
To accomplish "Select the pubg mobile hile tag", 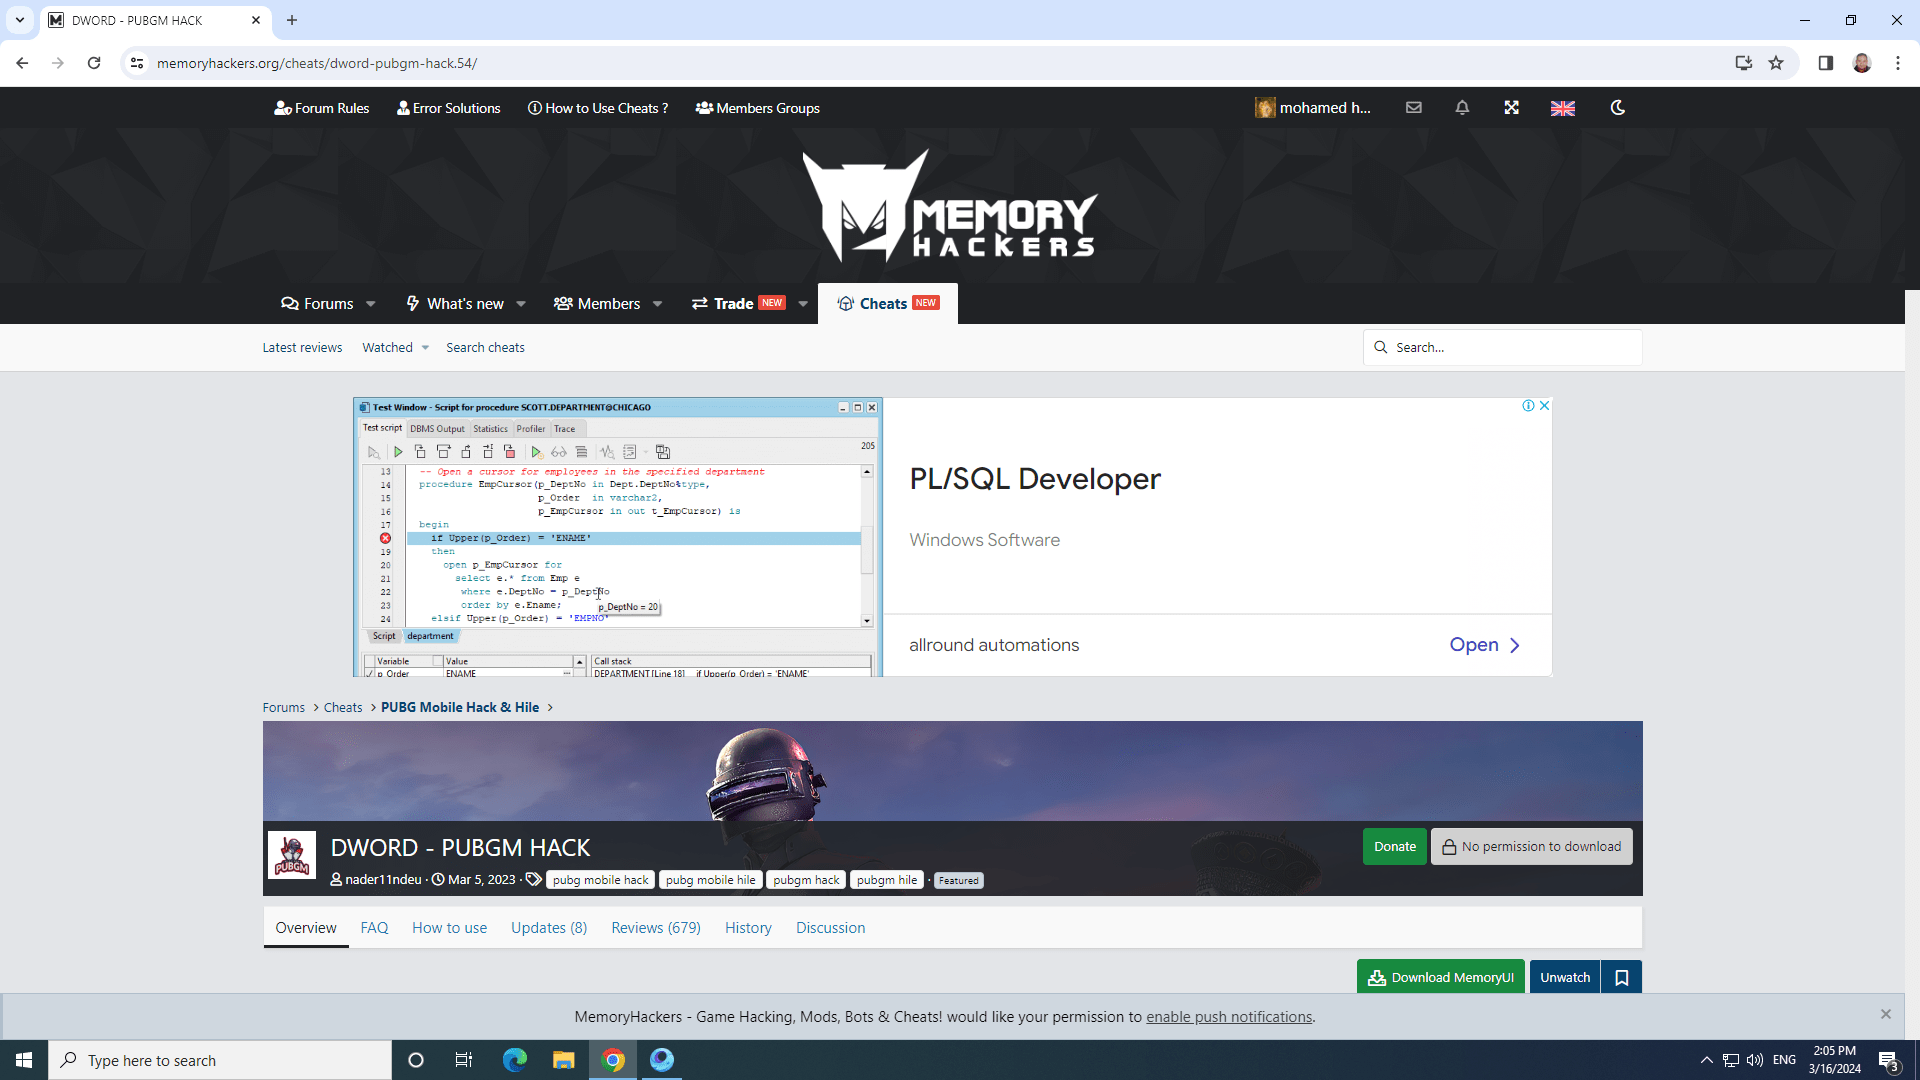I will pyautogui.click(x=711, y=880).
